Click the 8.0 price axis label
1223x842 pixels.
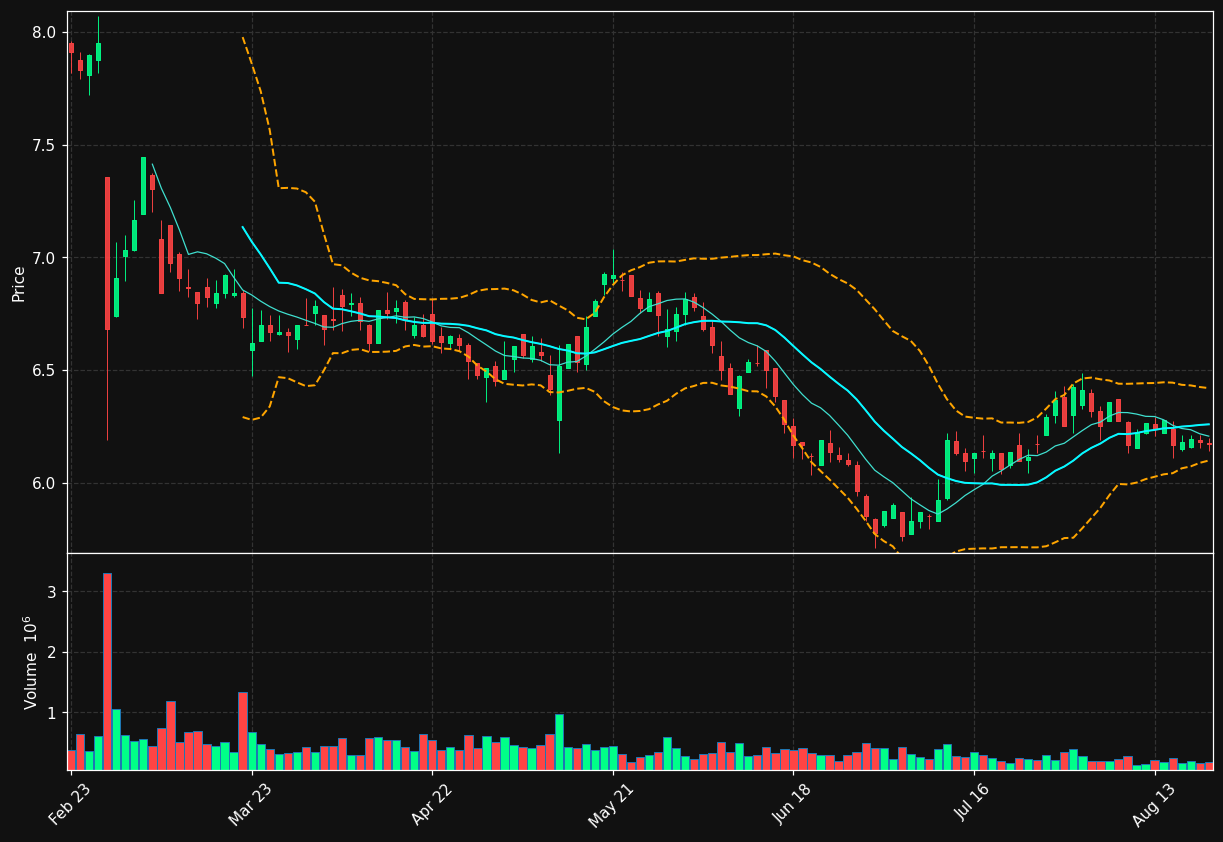pyautogui.click(x=44, y=33)
